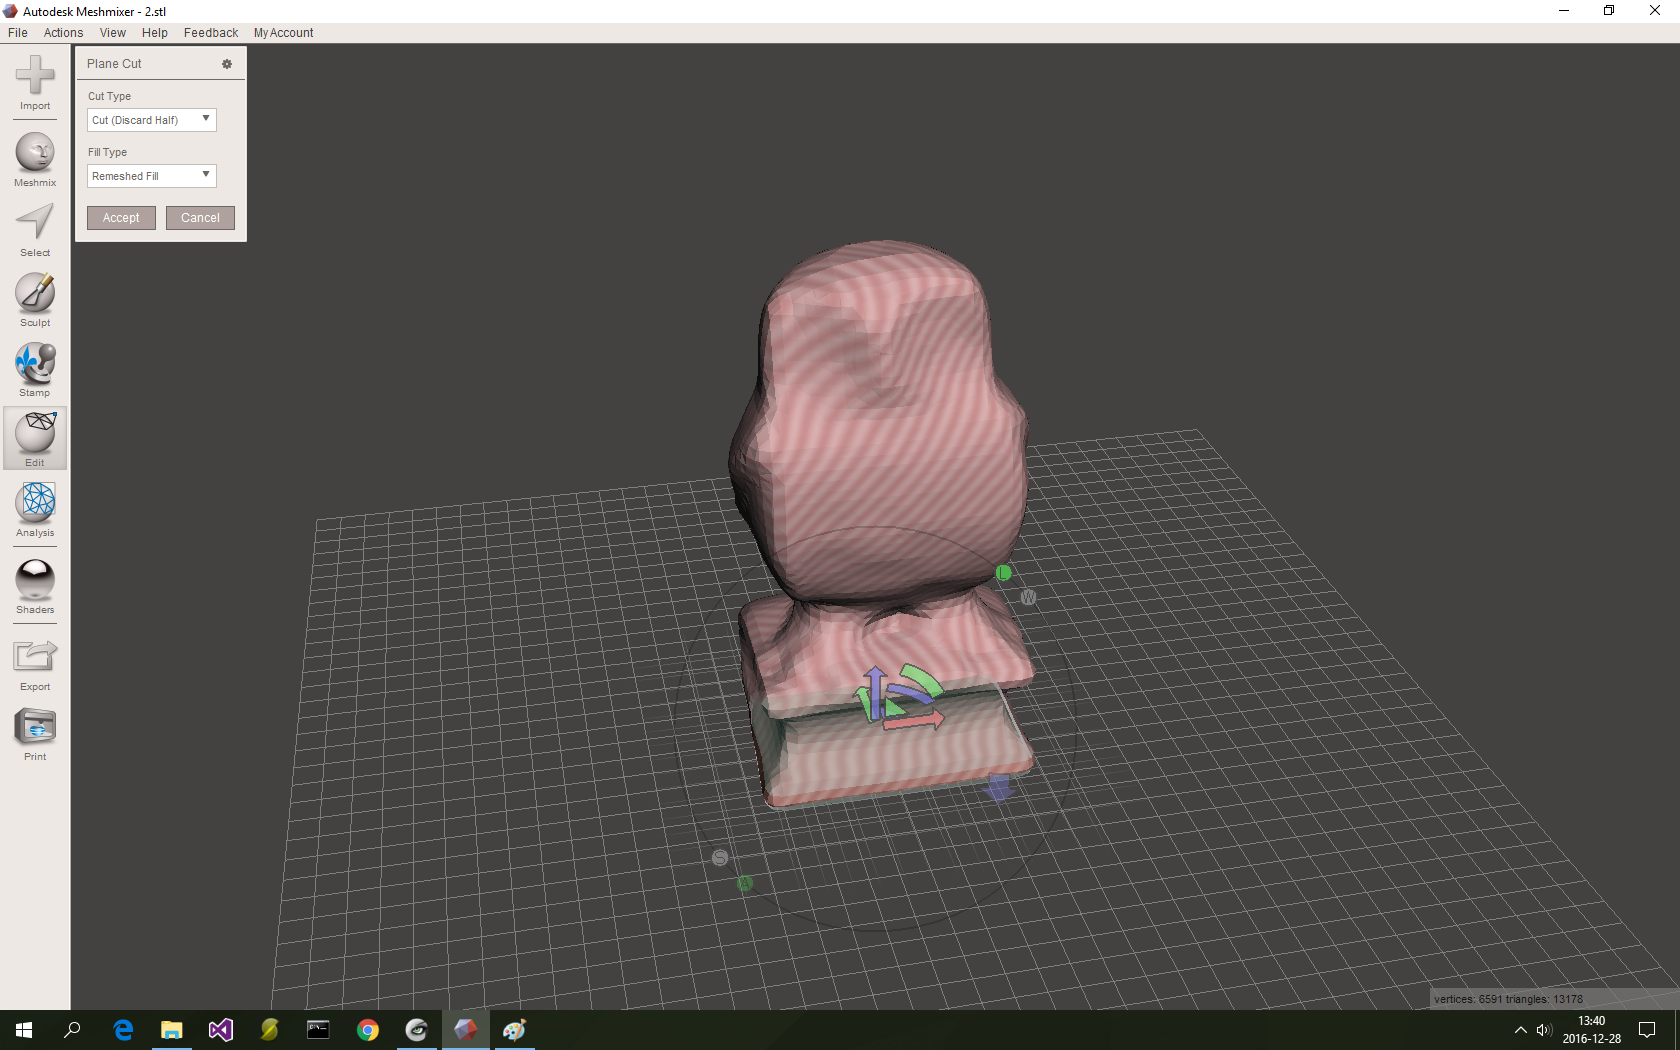Open the Cut Type dropdown

click(151, 120)
